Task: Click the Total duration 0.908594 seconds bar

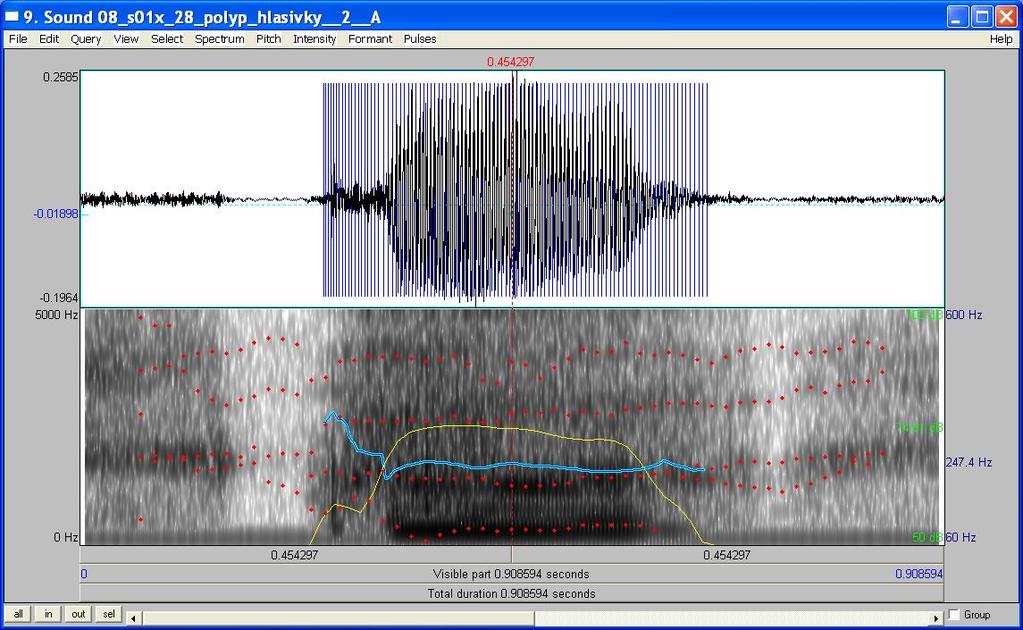Action: [512, 593]
